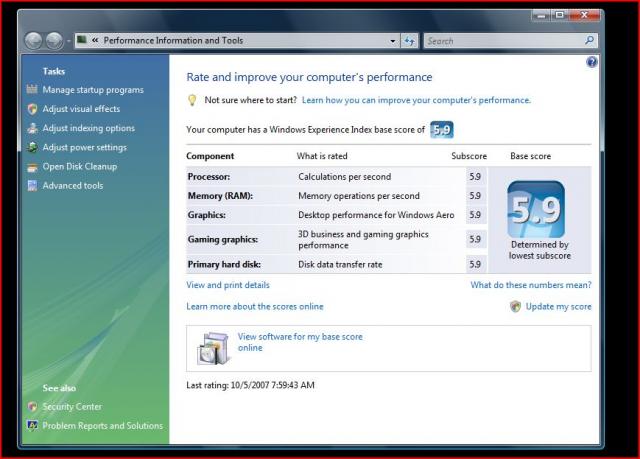Click the Processor row label
Viewport: 640px width, 459px height.
click(x=209, y=177)
